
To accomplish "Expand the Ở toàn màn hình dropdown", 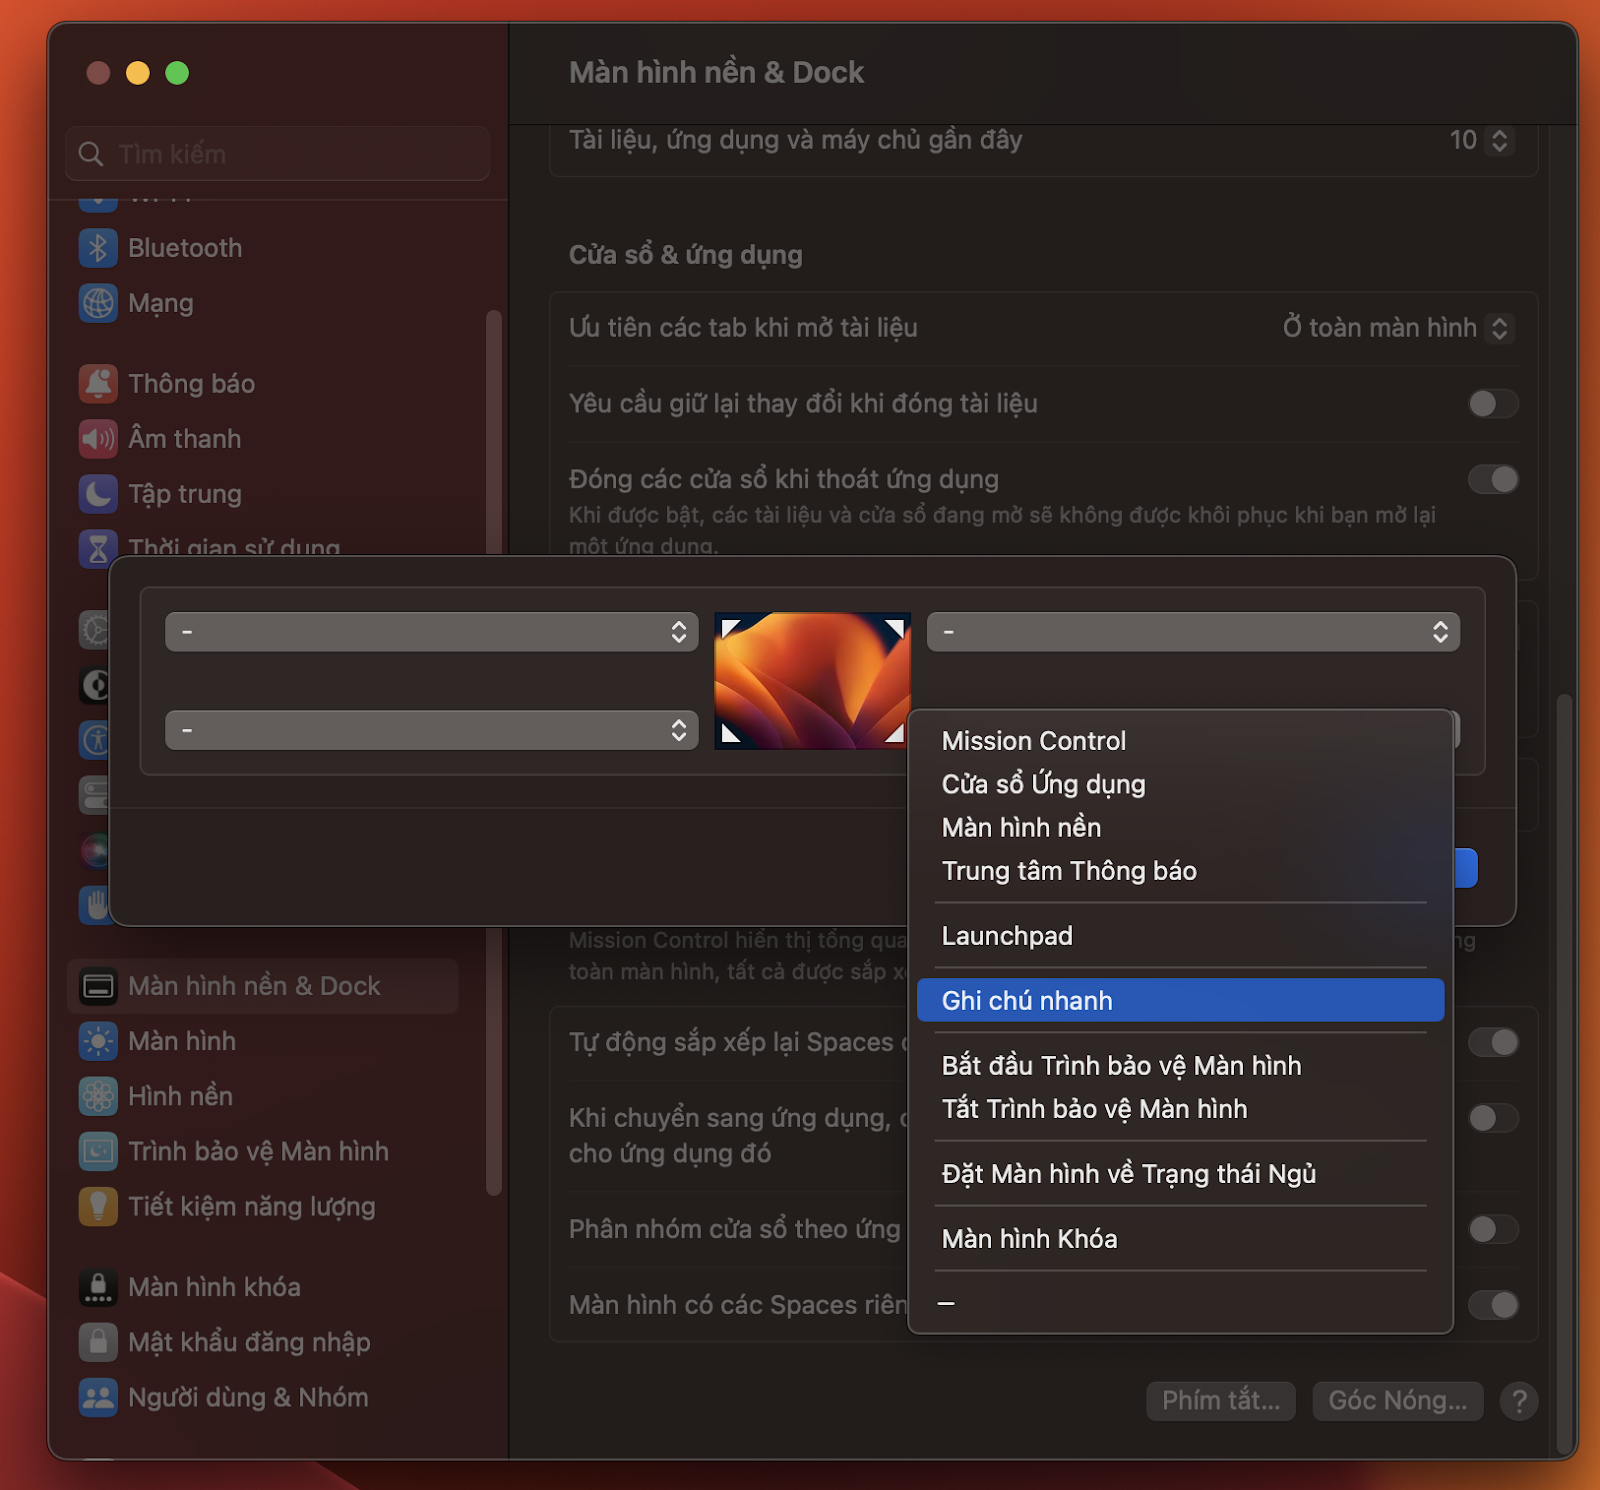I will [1397, 328].
